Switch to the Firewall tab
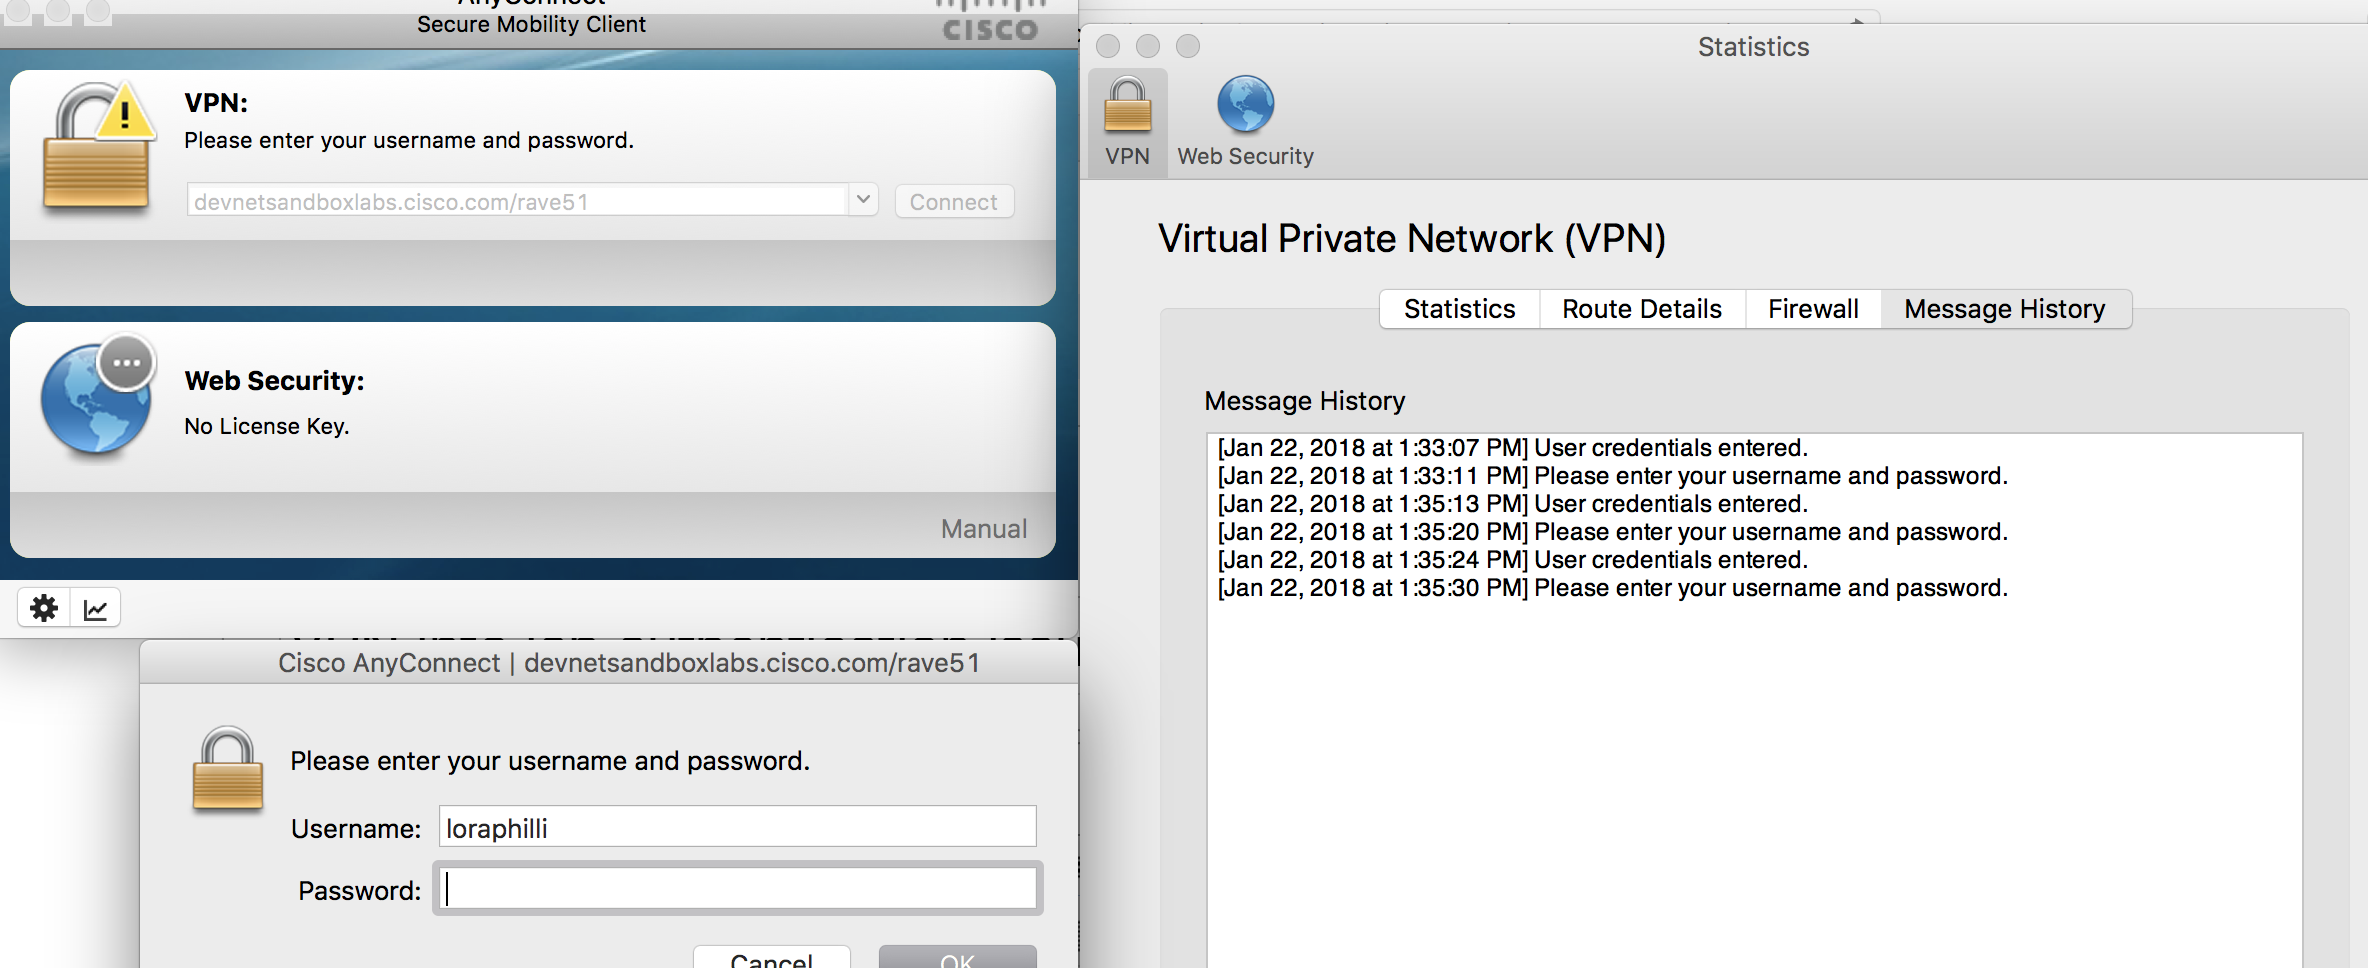The image size is (2368, 968). coord(1813,309)
